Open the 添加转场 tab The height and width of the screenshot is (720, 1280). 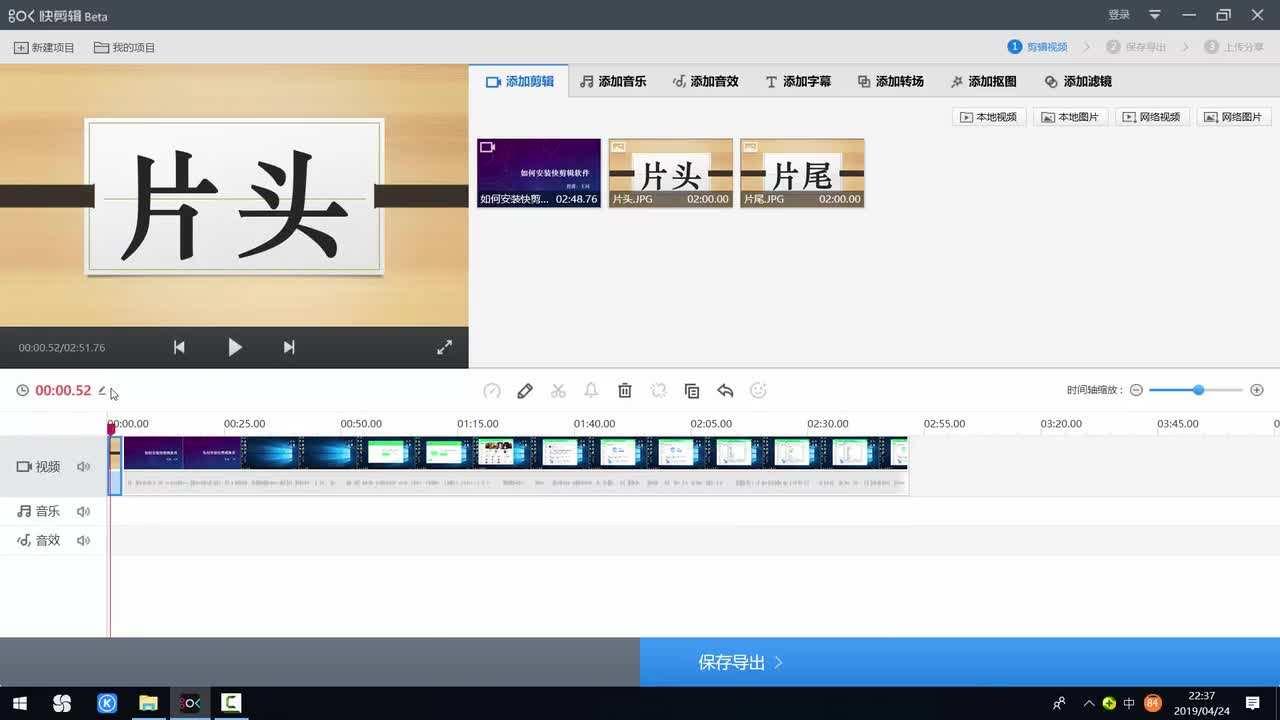pyautogui.click(x=890, y=81)
